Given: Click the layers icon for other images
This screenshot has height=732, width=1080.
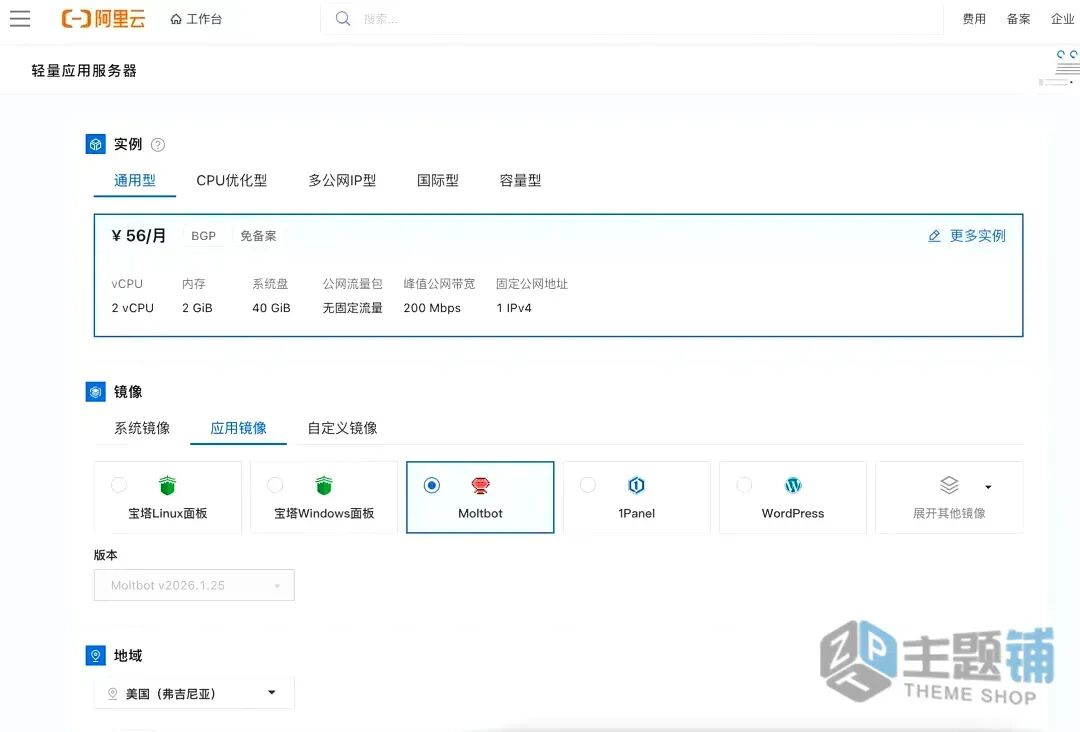Looking at the screenshot, I should click(949, 485).
